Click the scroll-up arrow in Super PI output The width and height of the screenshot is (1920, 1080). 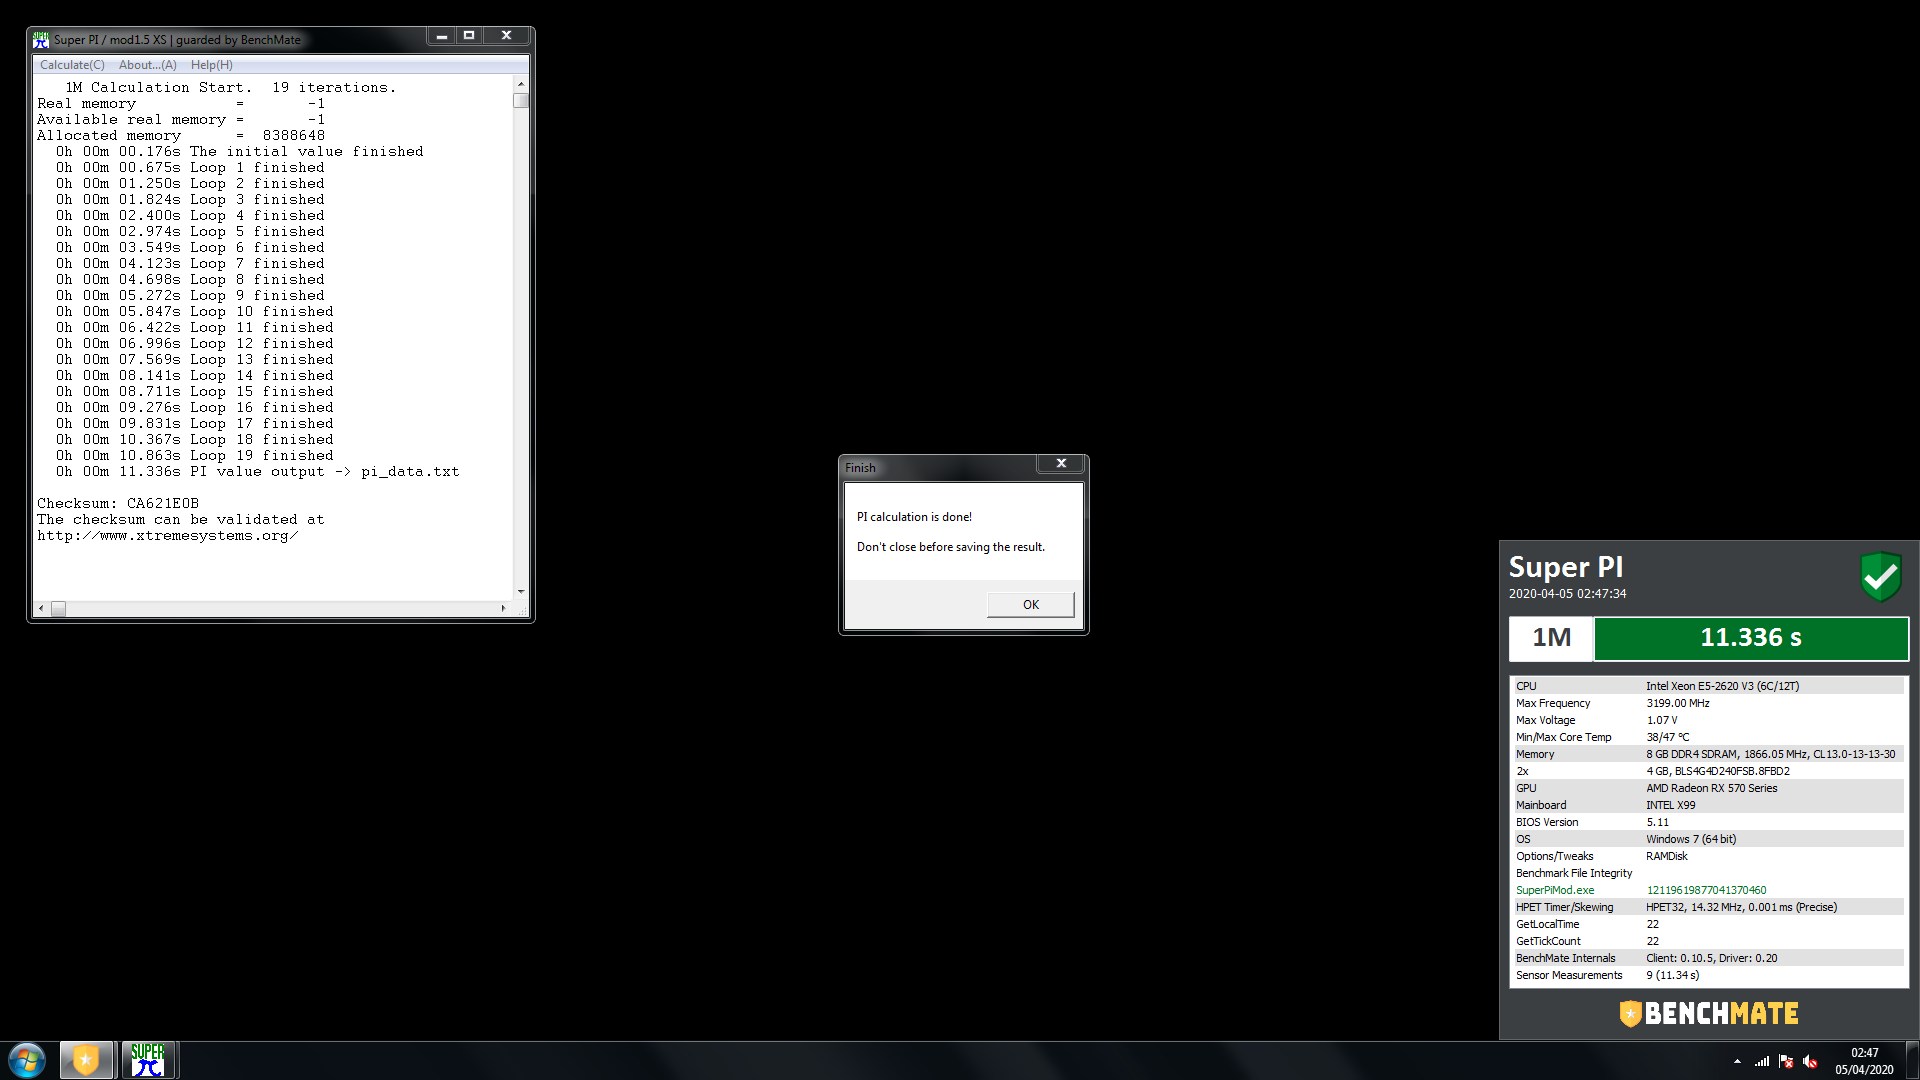coord(521,85)
